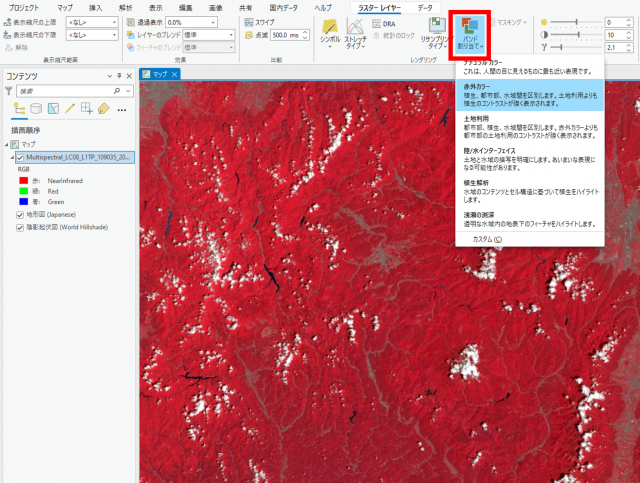Open the バンド割り当て band combination button

coord(470,35)
